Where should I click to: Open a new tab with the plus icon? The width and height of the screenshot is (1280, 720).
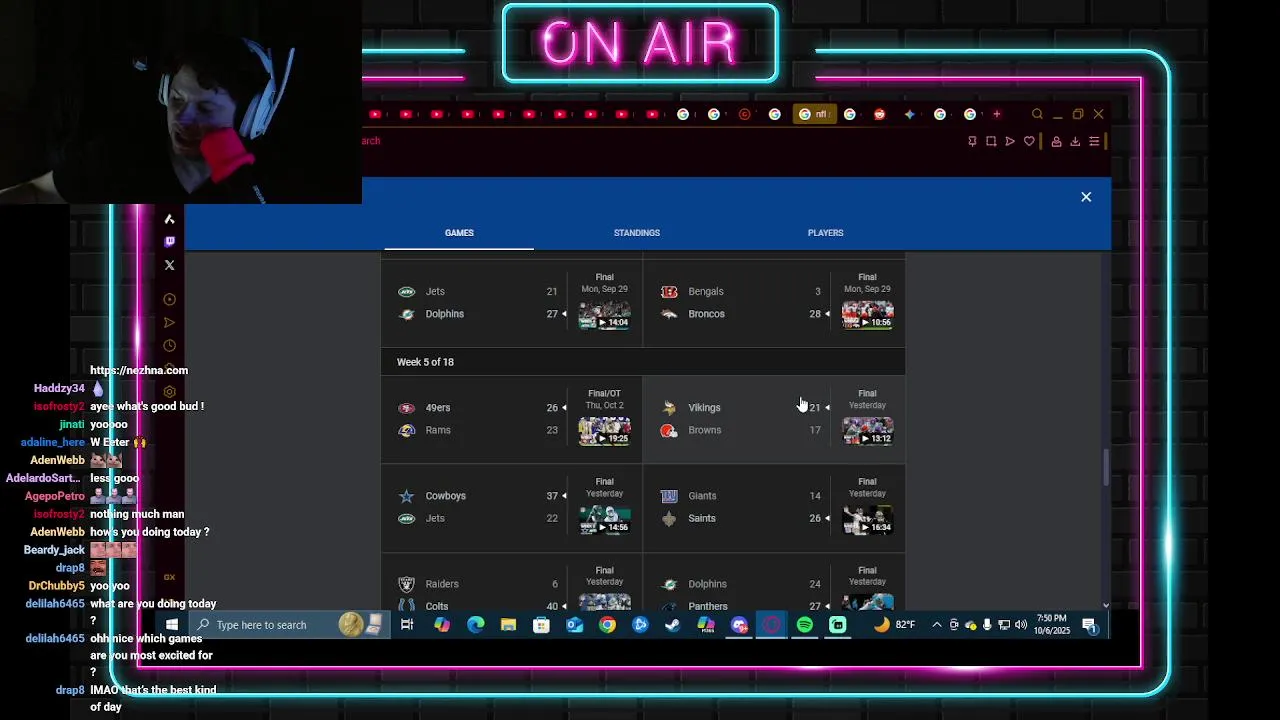tap(996, 114)
